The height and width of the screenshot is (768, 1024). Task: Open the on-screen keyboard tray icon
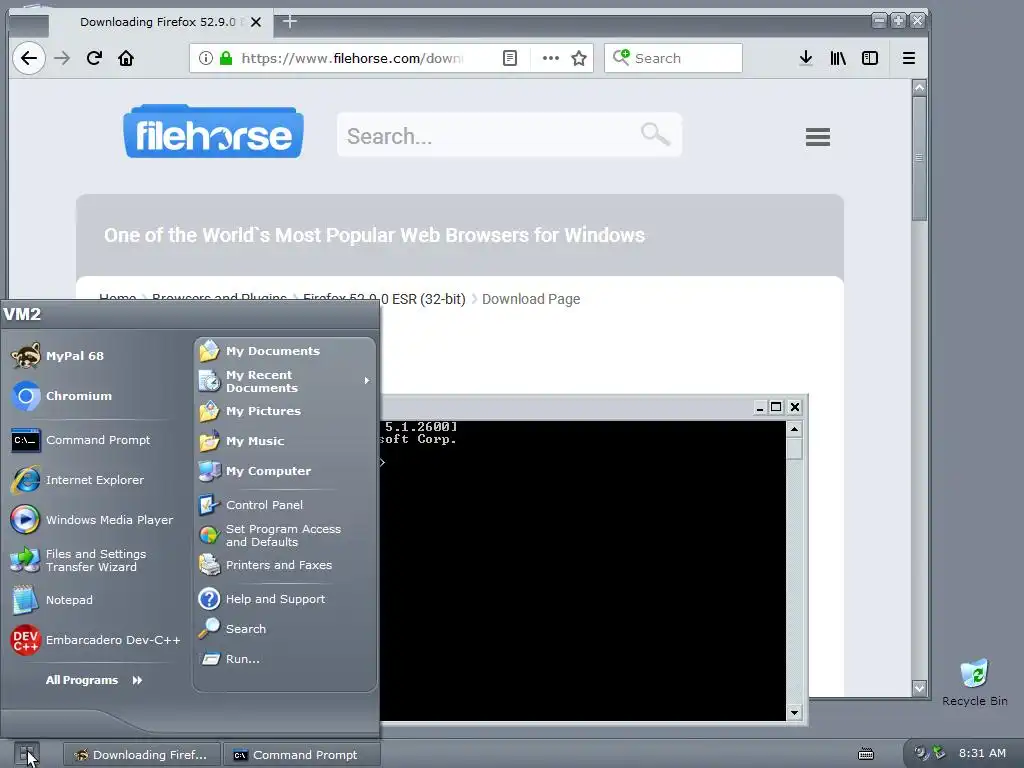[866, 754]
